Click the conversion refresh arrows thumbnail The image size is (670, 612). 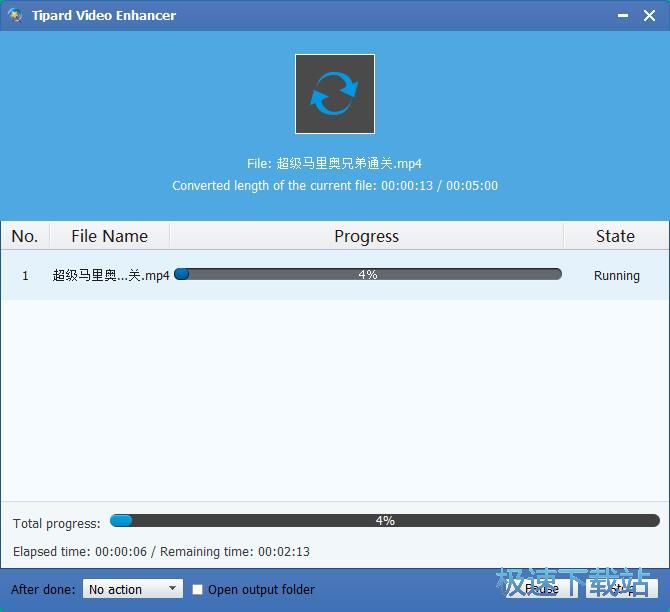[x=335, y=94]
